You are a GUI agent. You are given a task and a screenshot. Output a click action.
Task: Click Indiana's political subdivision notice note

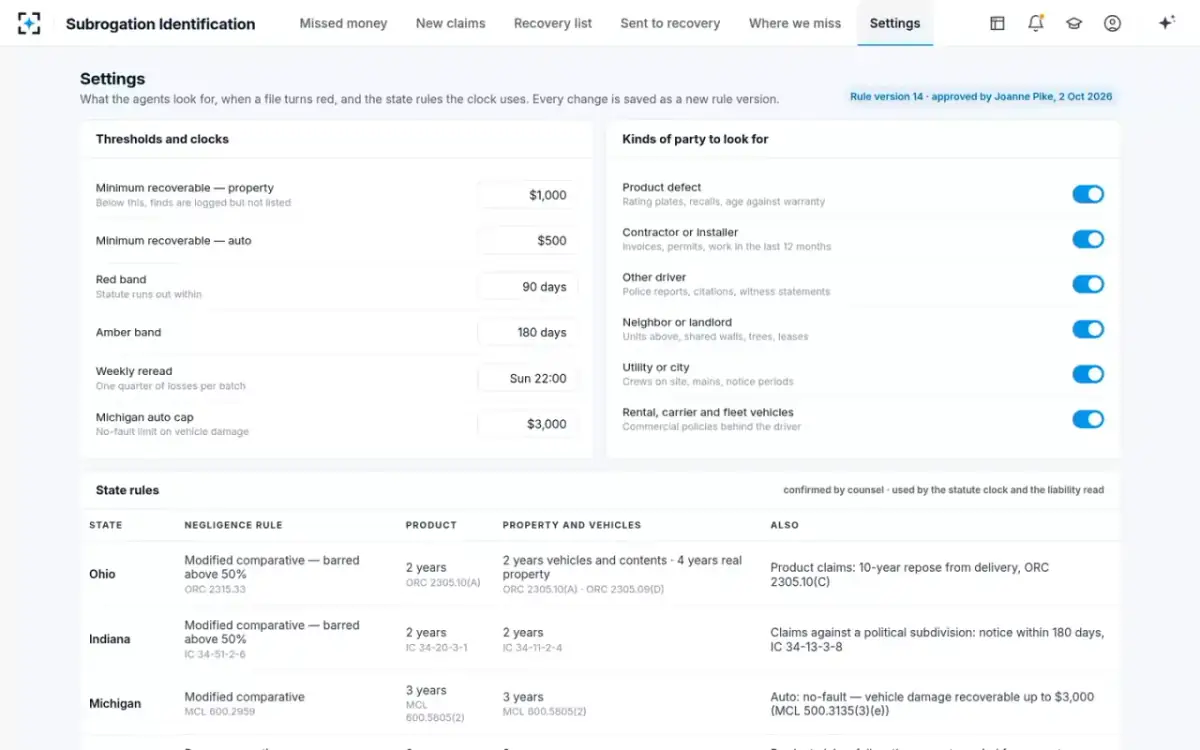point(937,639)
